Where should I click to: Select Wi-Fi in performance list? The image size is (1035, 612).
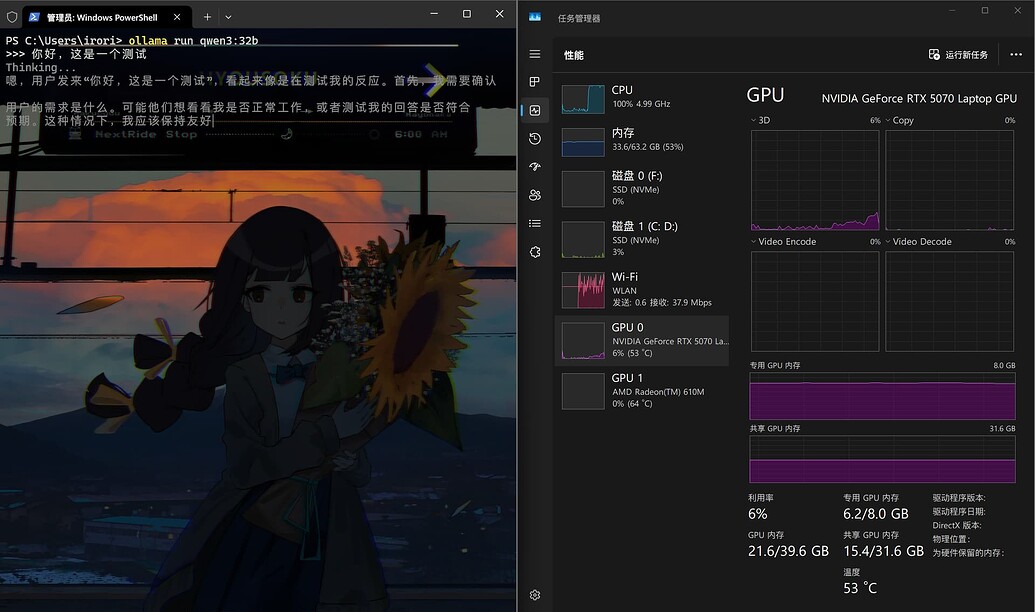coord(642,289)
